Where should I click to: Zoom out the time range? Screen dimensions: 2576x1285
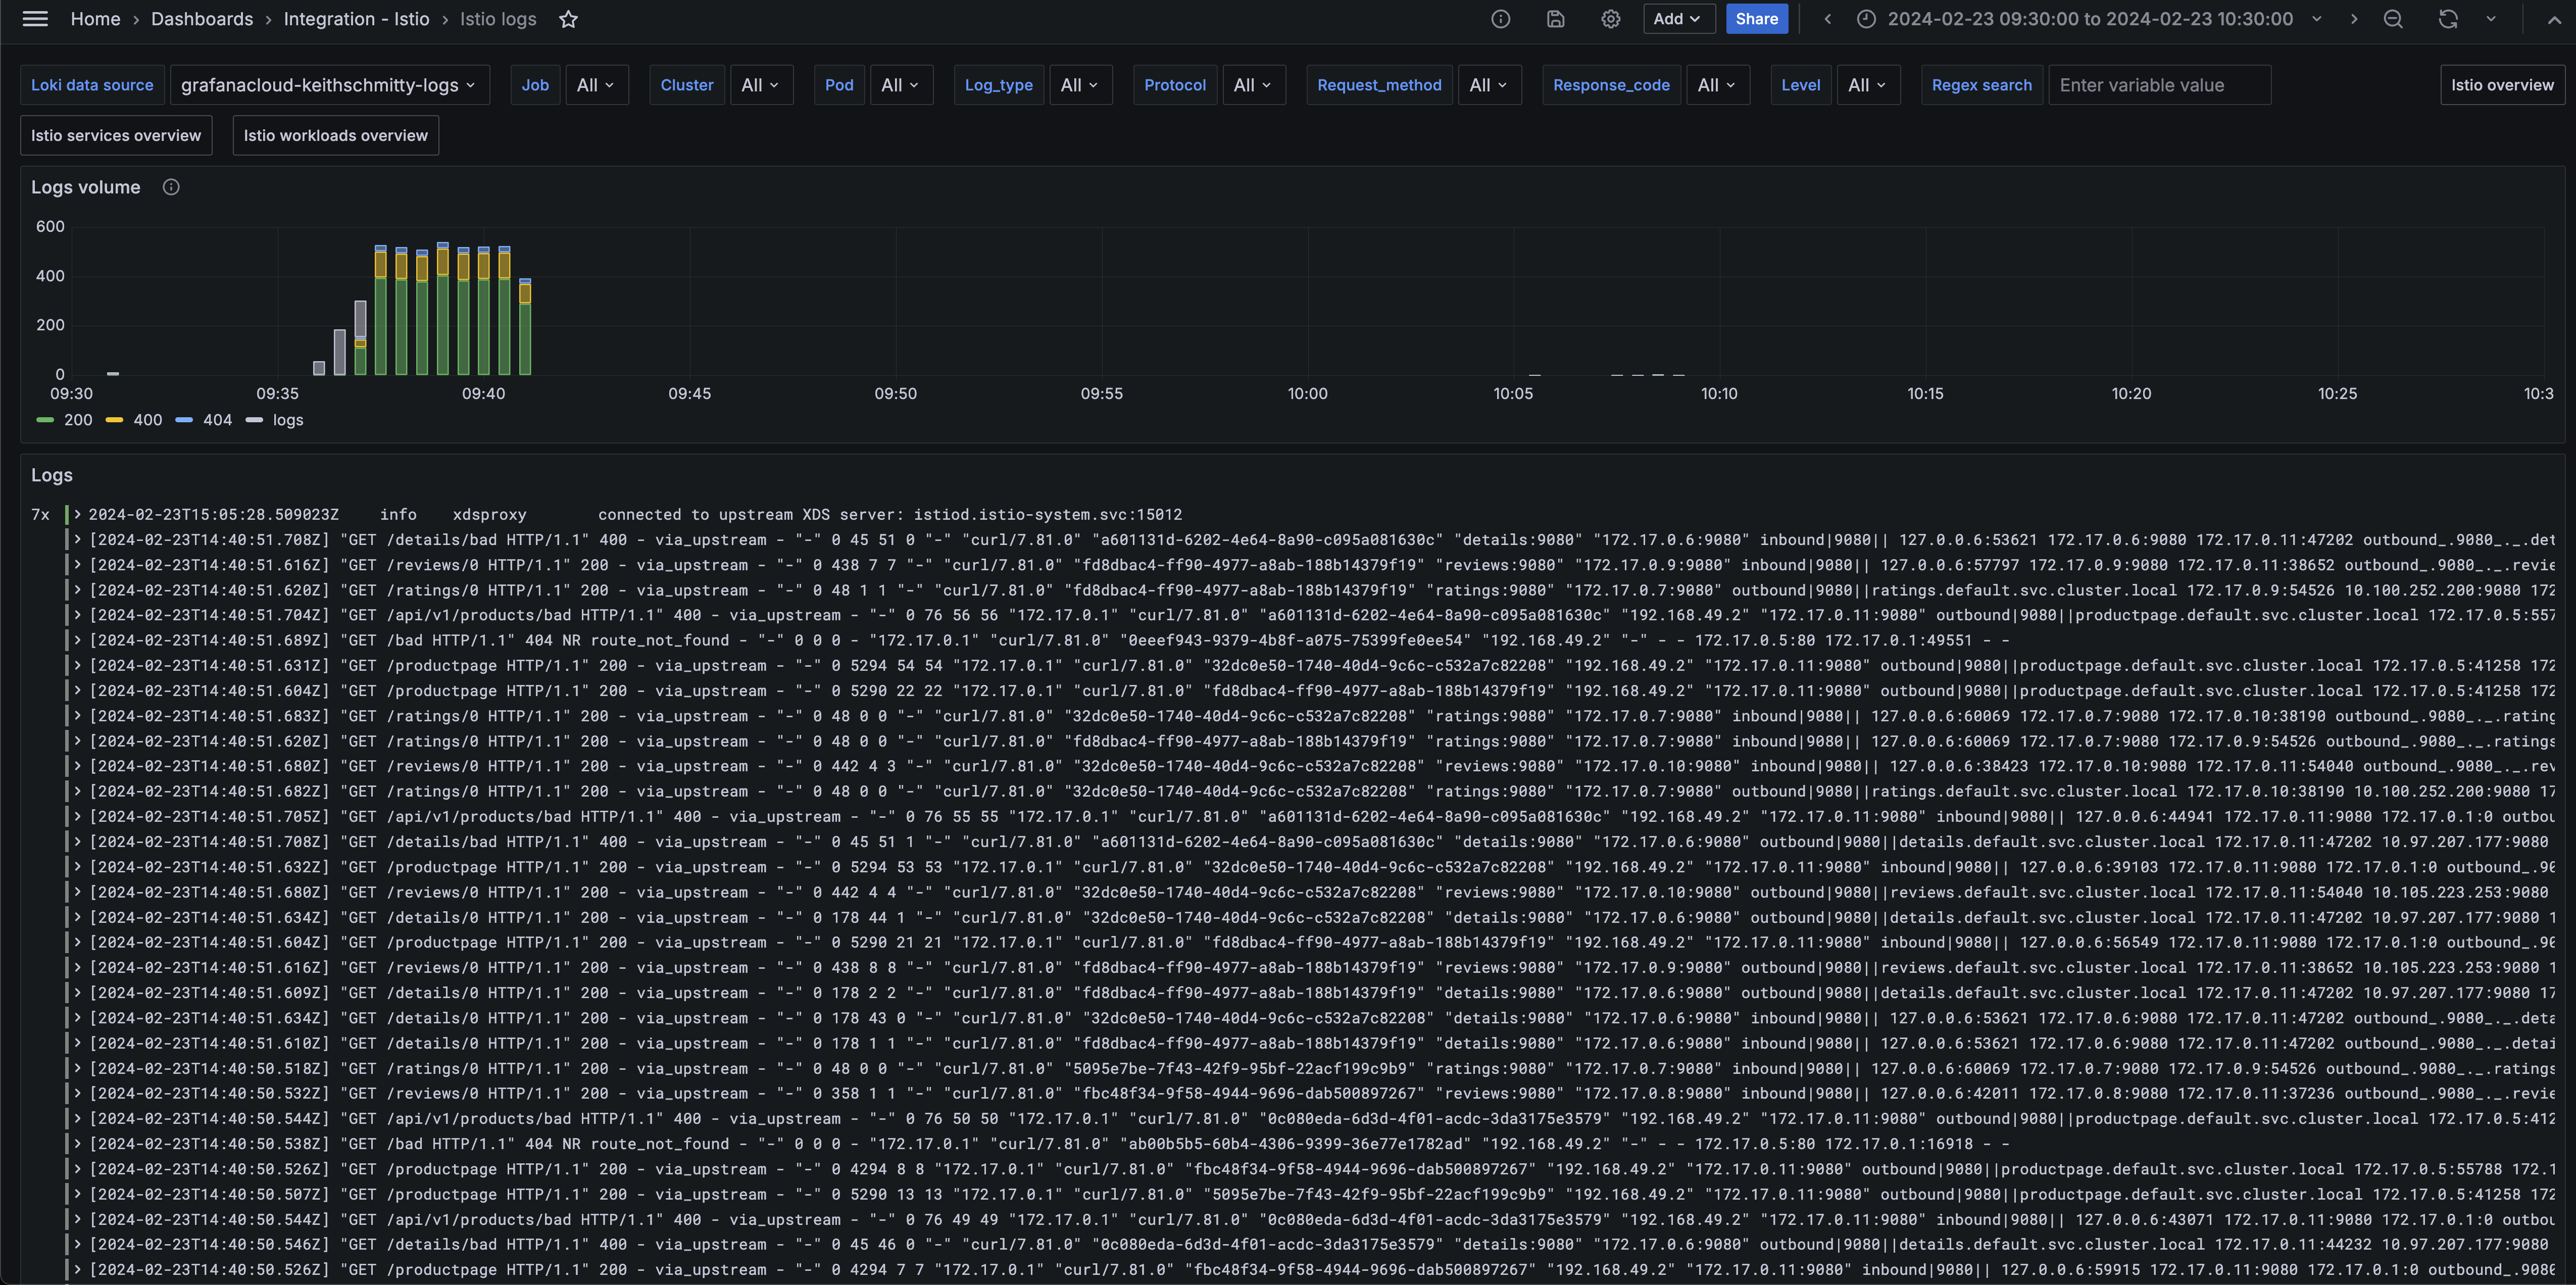tap(2392, 19)
